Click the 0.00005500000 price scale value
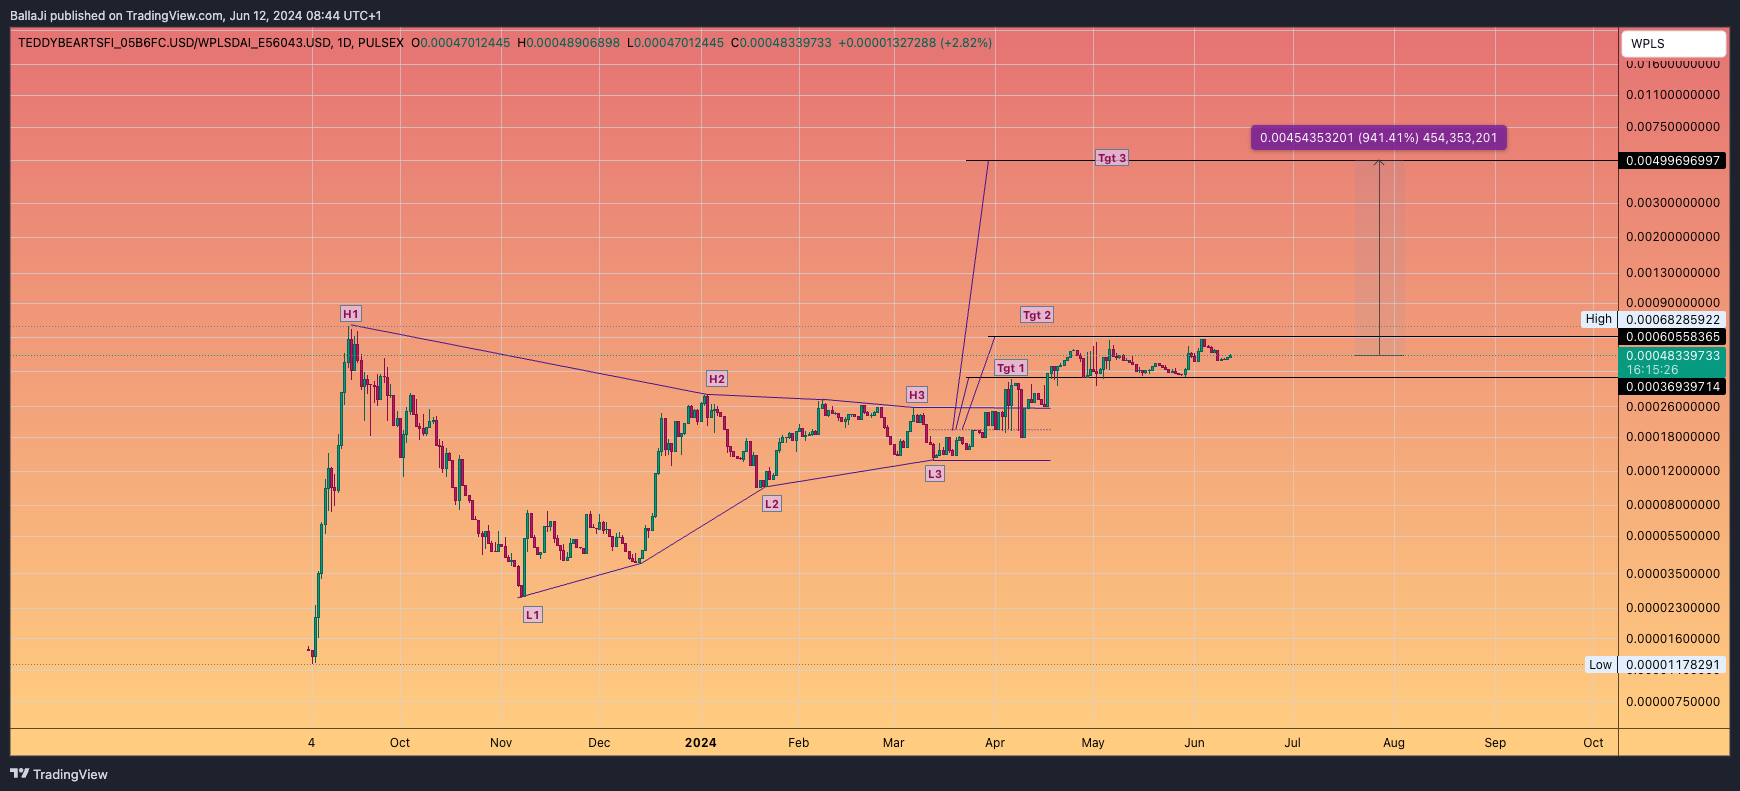The height and width of the screenshot is (791, 1740). click(x=1673, y=536)
